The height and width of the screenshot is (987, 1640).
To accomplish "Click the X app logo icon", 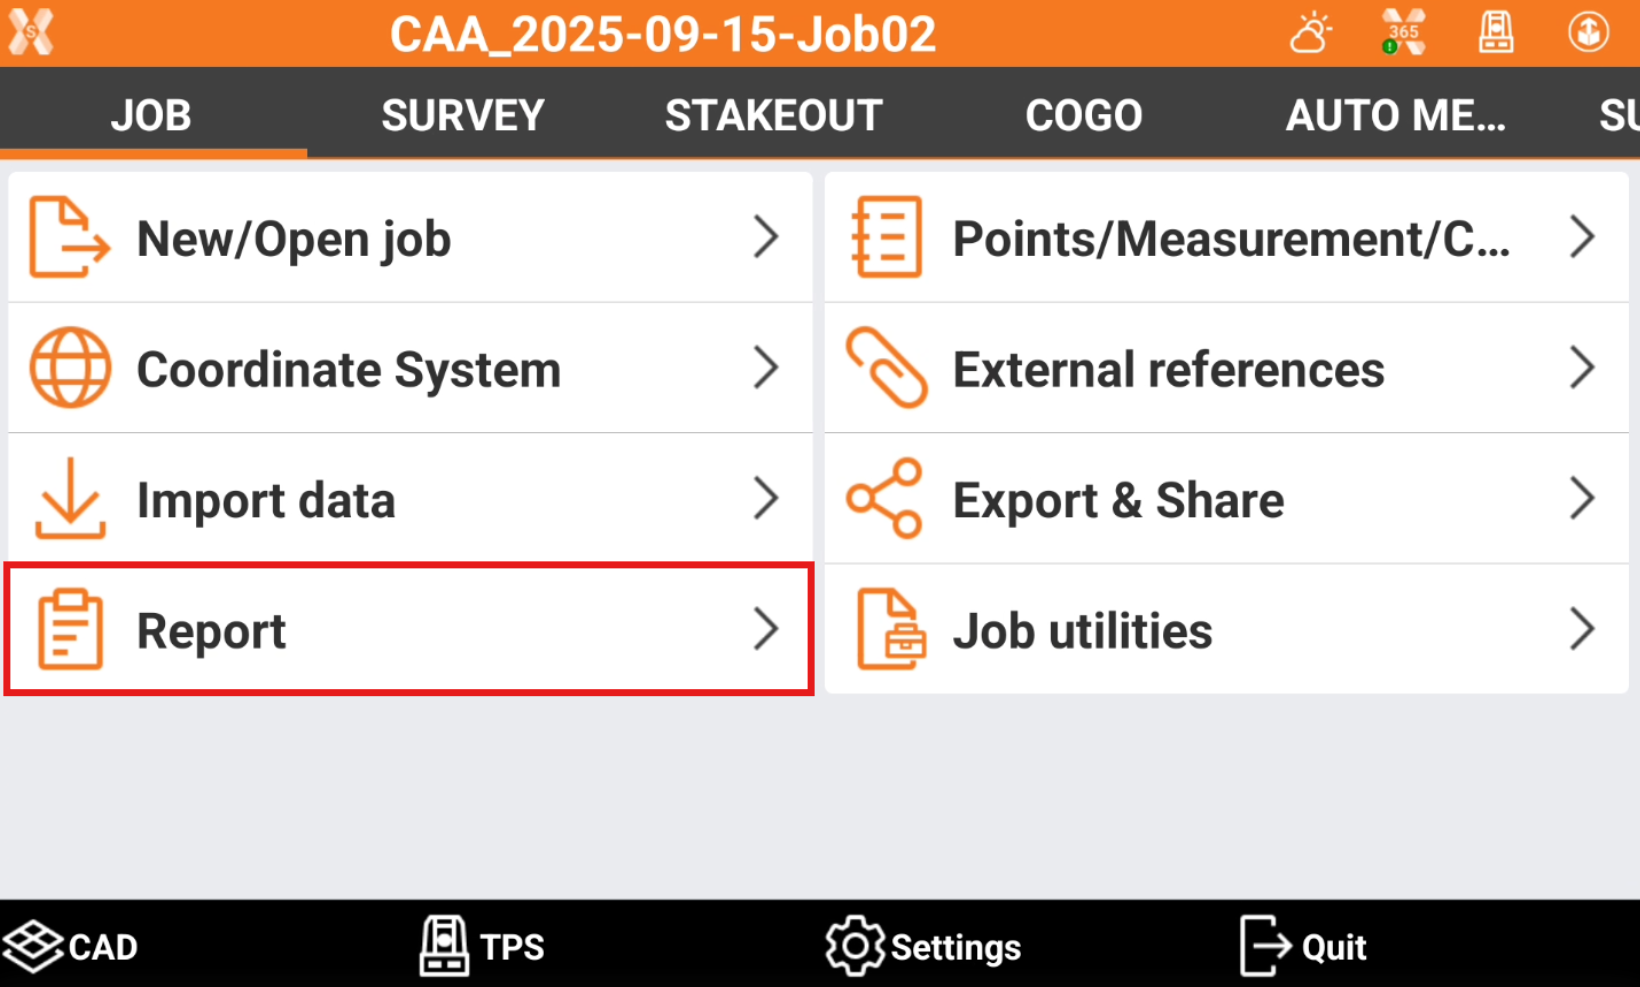I will point(31,32).
